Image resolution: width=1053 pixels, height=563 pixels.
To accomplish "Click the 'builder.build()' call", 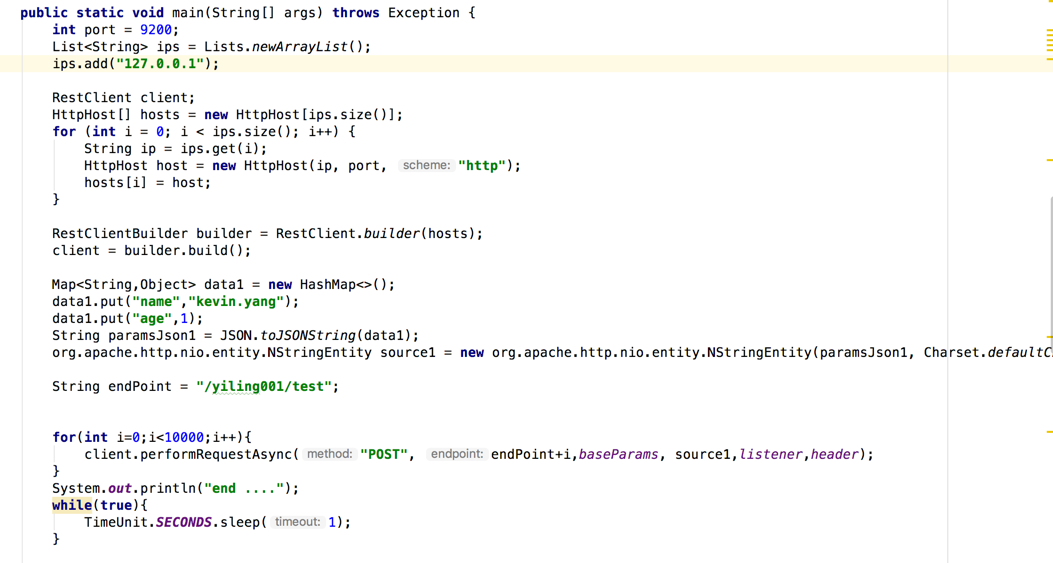I will [183, 251].
